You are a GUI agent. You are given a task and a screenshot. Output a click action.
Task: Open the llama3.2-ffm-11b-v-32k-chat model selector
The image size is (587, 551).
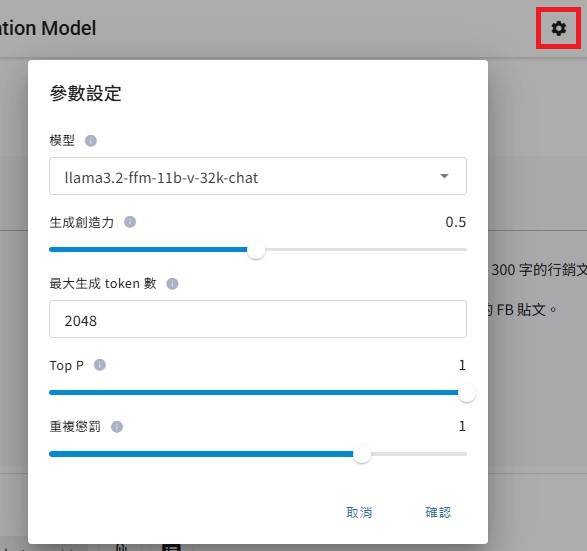pyautogui.click(x=258, y=176)
